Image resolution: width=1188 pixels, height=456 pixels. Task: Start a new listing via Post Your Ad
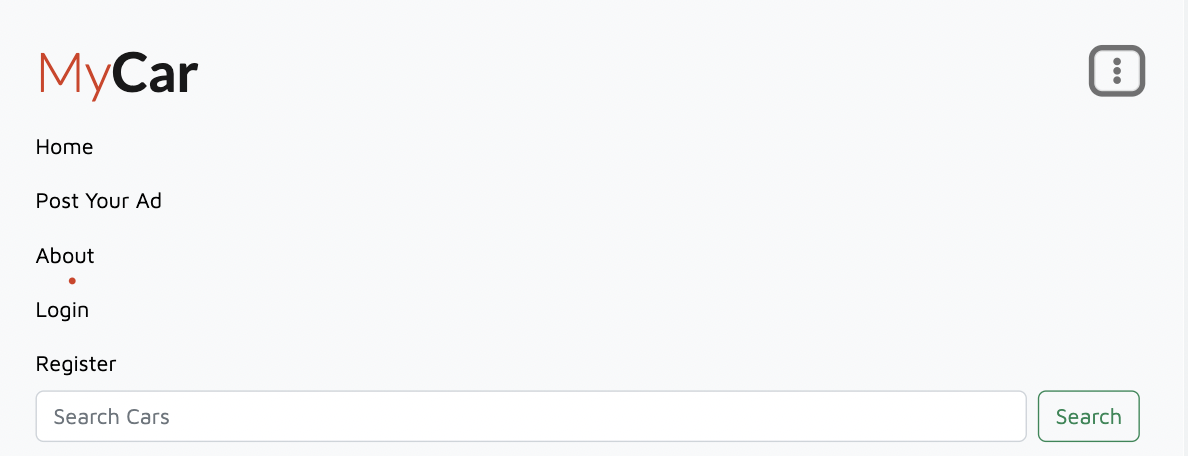tap(98, 201)
